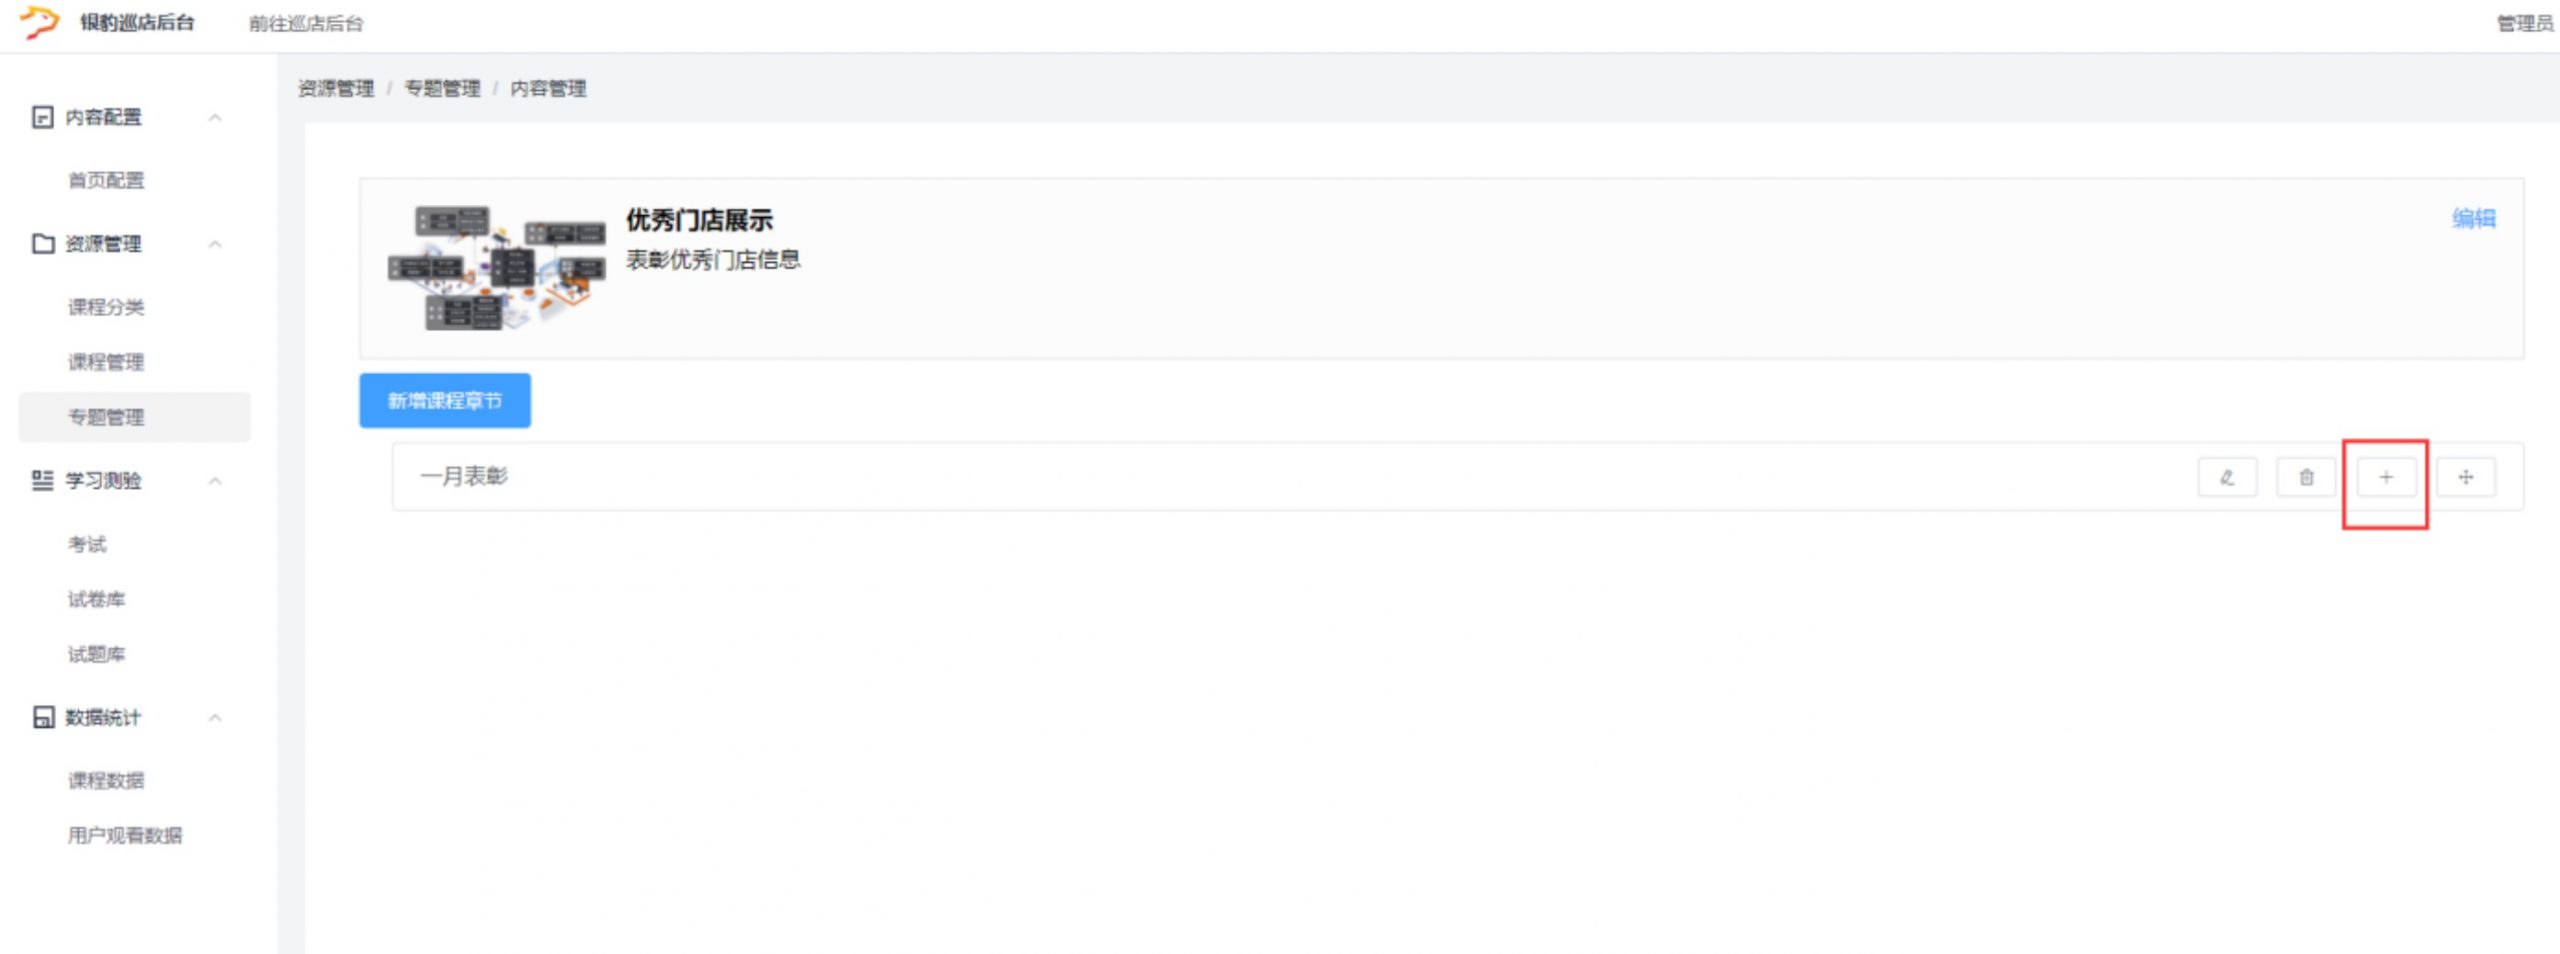Click the blue 新增课程章节 button
This screenshot has width=2560, height=954.
tap(444, 400)
